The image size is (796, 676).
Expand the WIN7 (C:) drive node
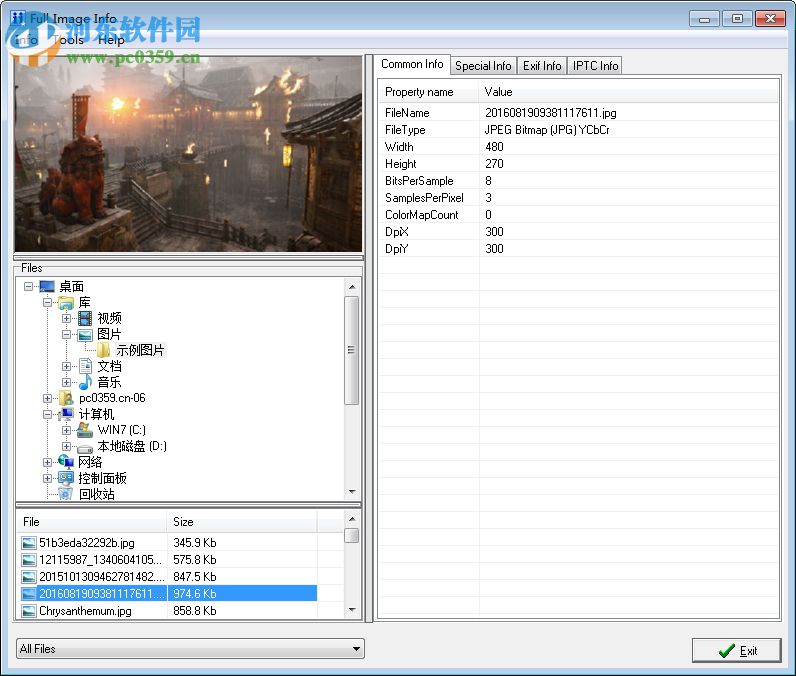66,430
